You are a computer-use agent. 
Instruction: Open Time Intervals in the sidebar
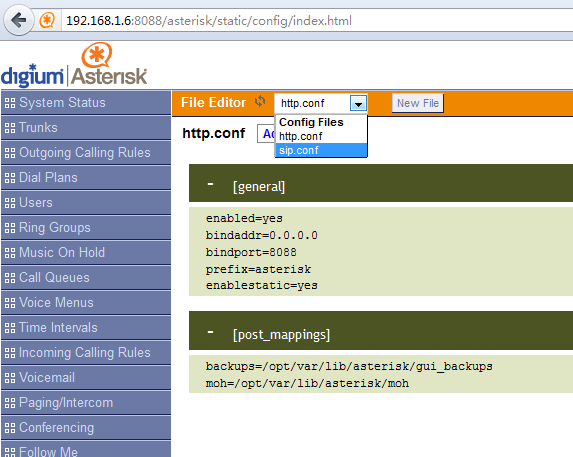[x=86, y=328]
